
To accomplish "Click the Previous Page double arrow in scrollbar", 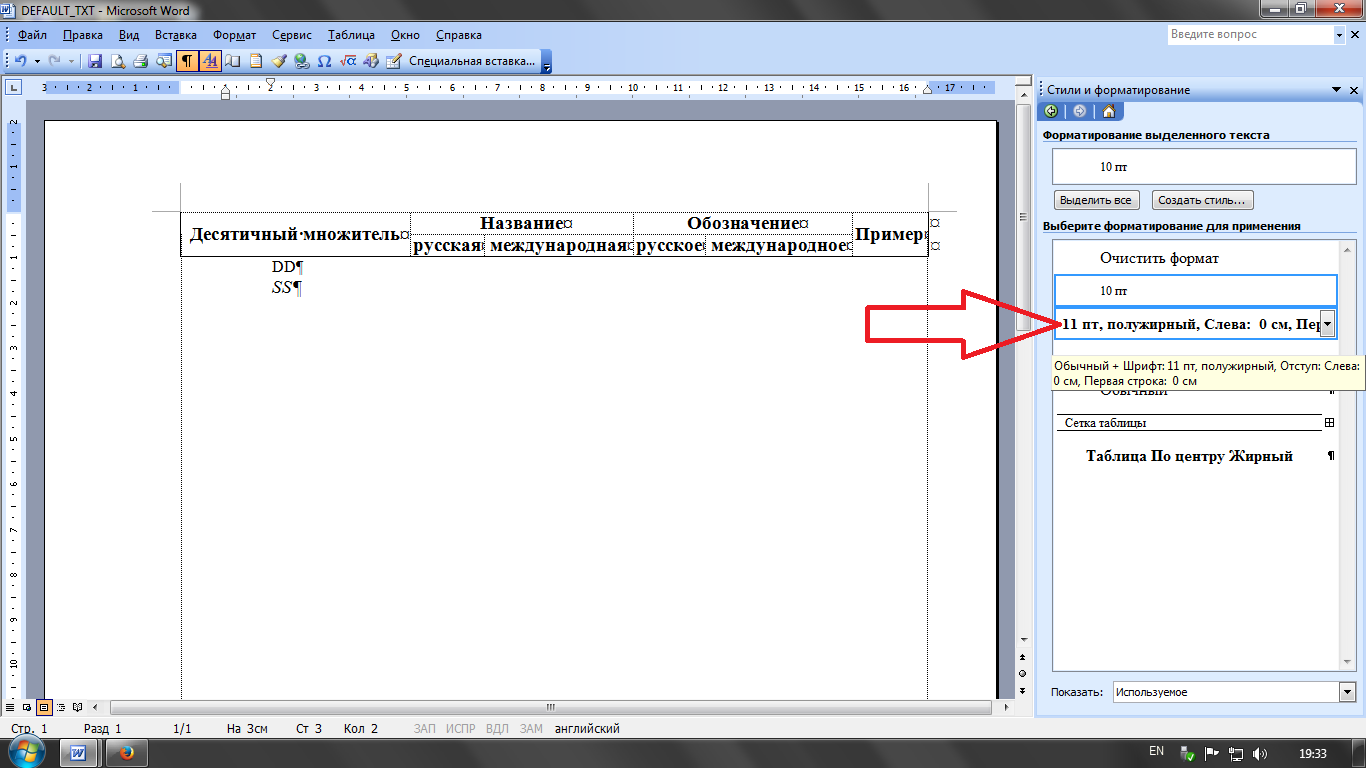I will tap(1022, 657).
